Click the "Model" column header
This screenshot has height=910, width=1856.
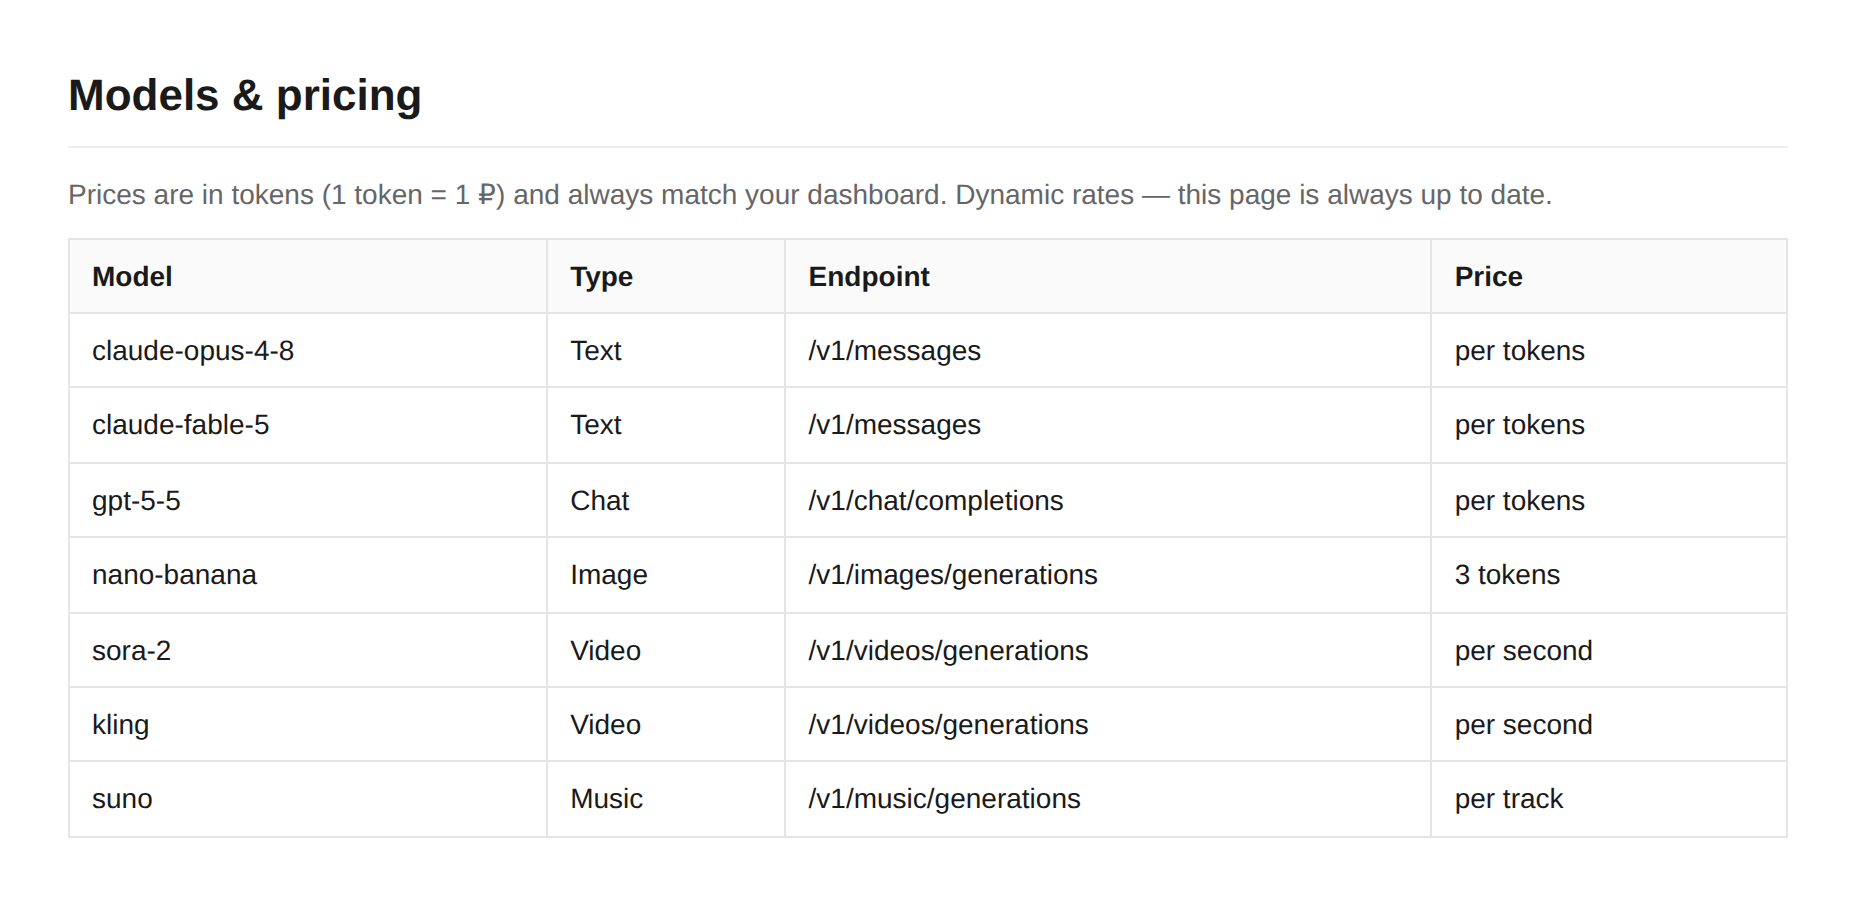[x=308, y=277]
